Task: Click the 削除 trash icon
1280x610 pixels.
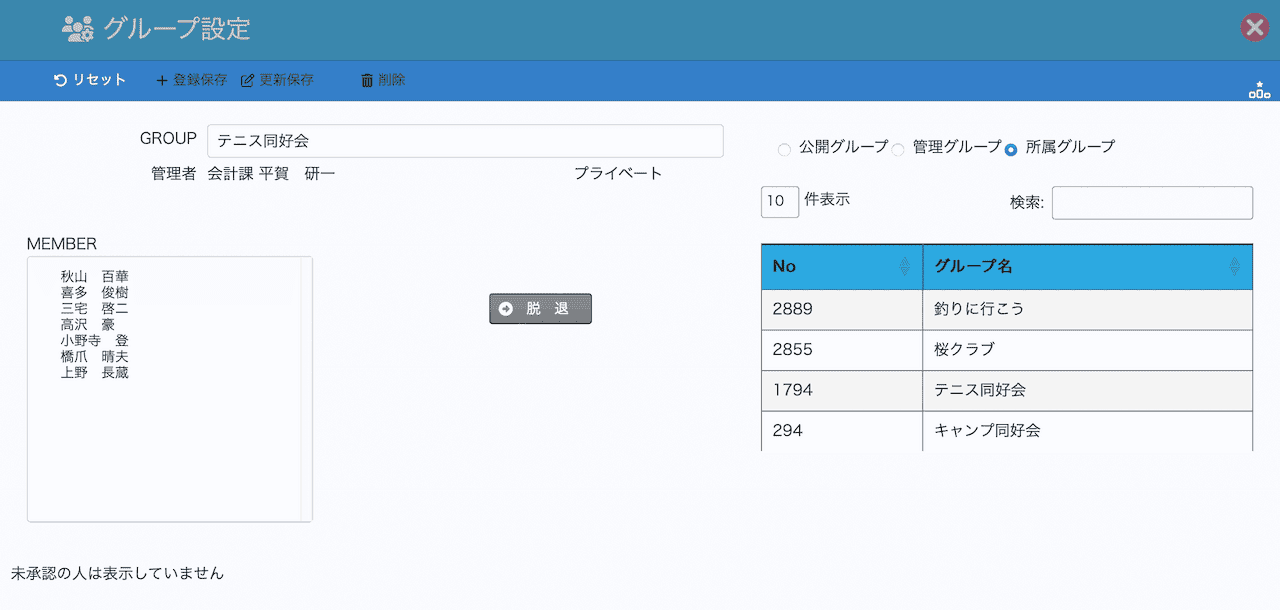Action: (x=367, y=80)
